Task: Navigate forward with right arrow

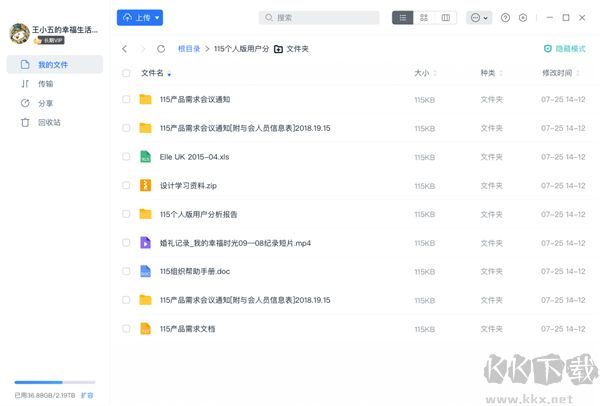Action: pyautogui.click(x=143, y=49)
